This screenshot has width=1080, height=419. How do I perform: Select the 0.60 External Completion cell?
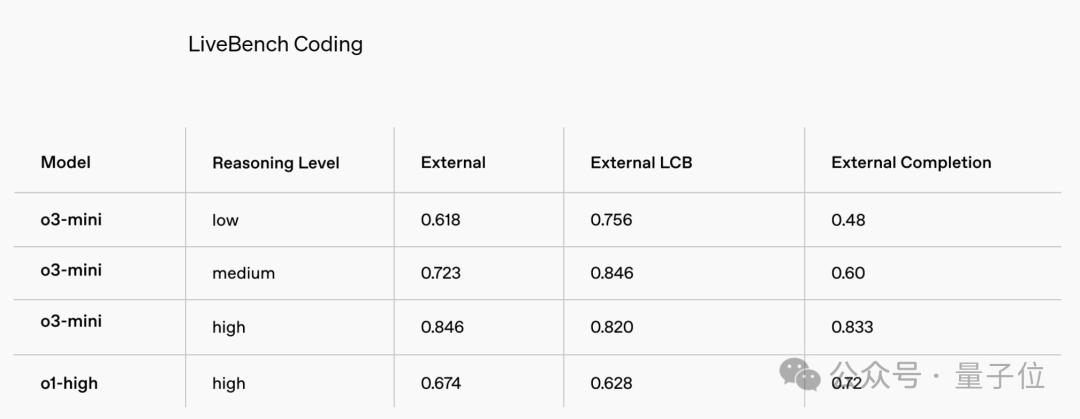tap(848, 273)
